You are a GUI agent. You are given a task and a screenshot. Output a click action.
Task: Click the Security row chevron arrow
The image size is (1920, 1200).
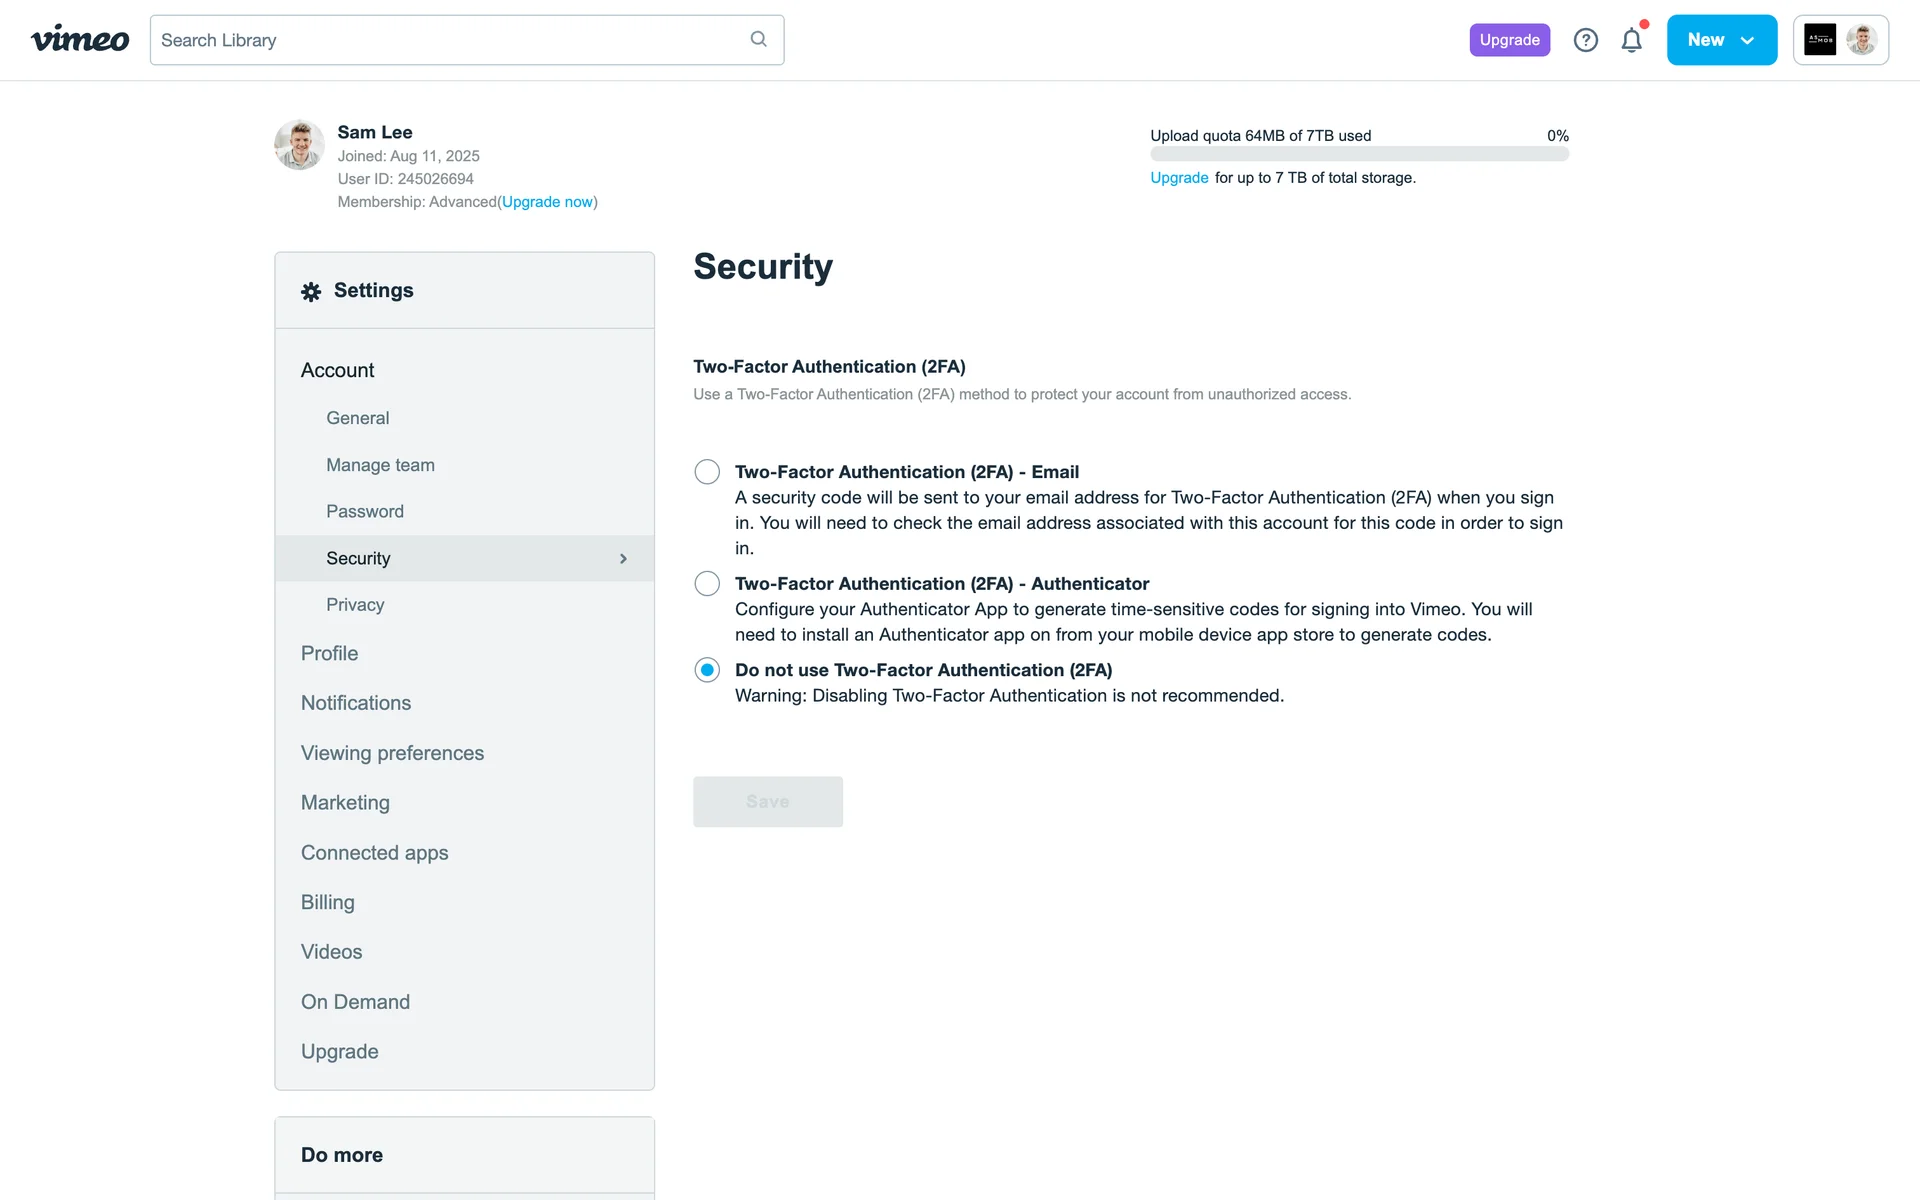[x=623, y=559]
